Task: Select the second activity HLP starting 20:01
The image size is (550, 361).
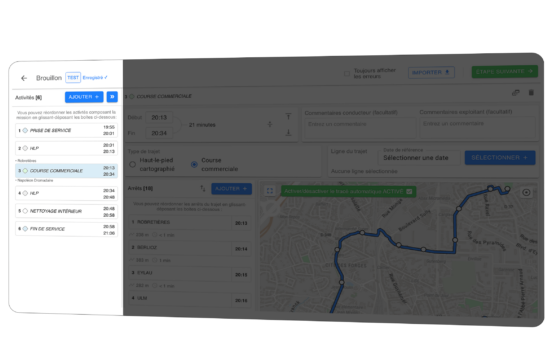Action: (66, 148)
